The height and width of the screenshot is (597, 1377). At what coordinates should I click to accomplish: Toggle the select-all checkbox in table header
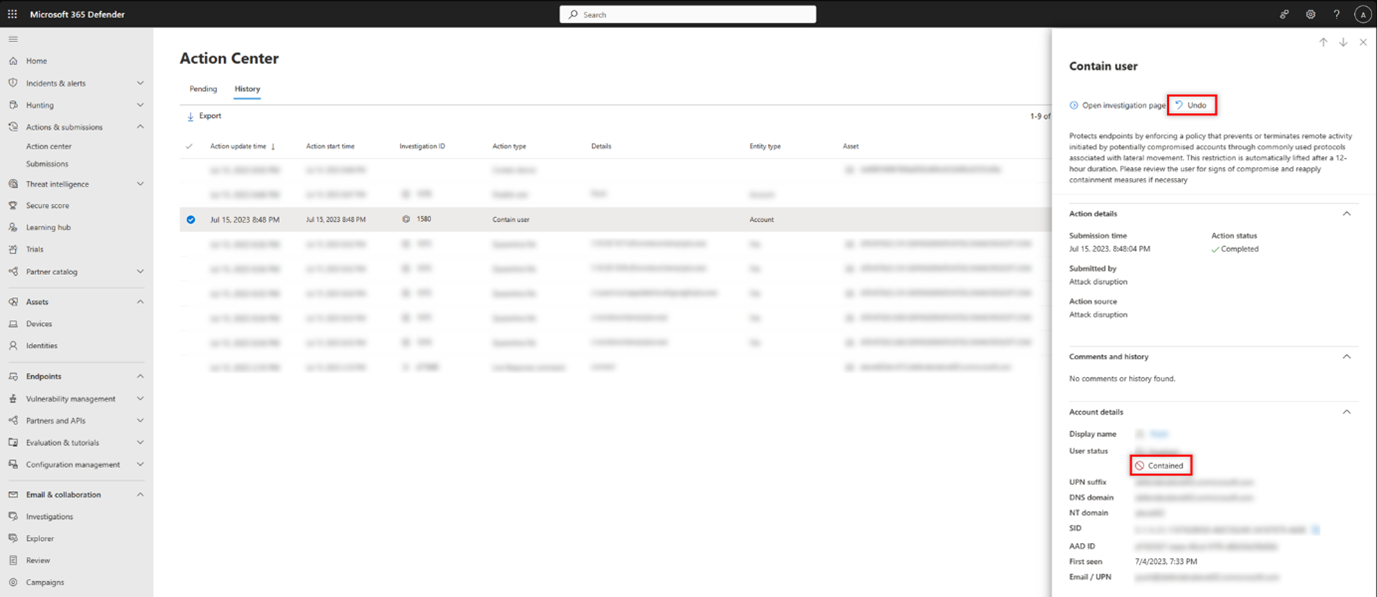click(x=190, y=145)
